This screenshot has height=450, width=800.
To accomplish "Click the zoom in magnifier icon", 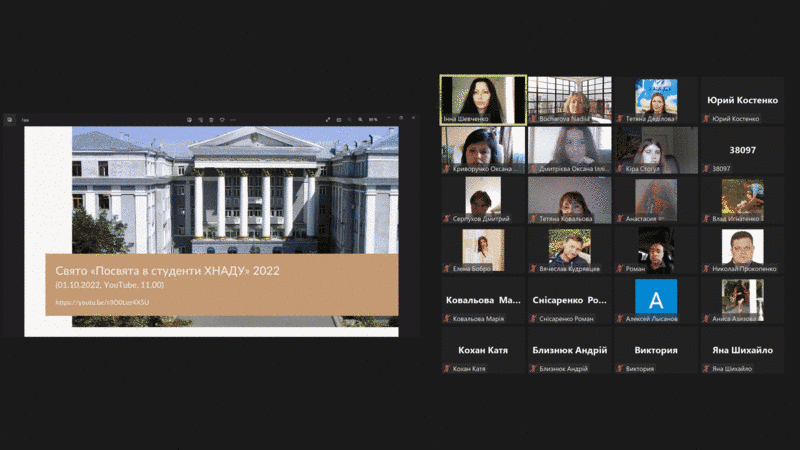I will [360, 119].
